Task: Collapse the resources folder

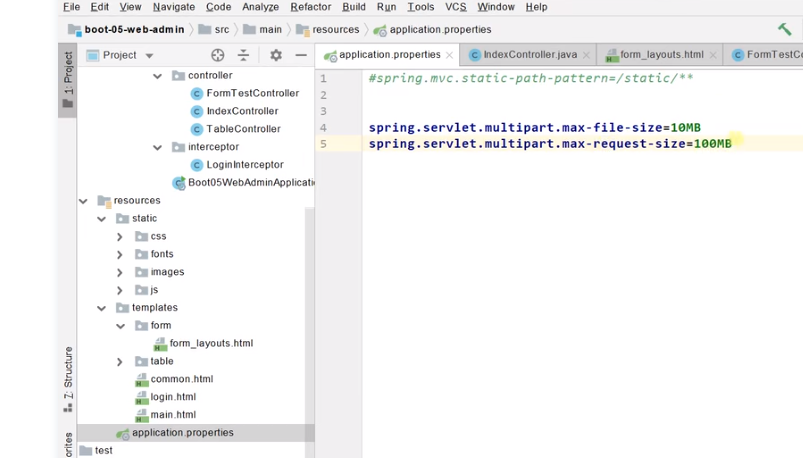Action: pos(83,201)
